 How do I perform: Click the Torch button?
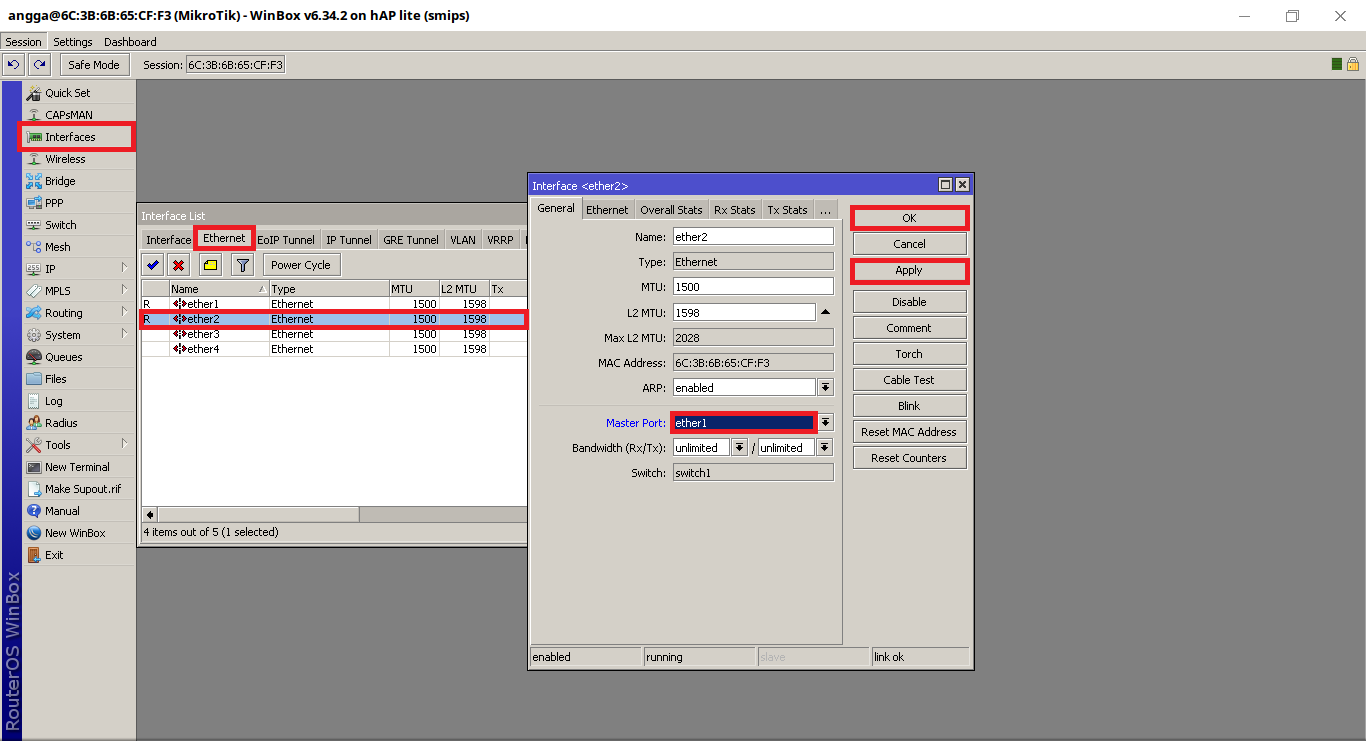(x=909, y=354)
